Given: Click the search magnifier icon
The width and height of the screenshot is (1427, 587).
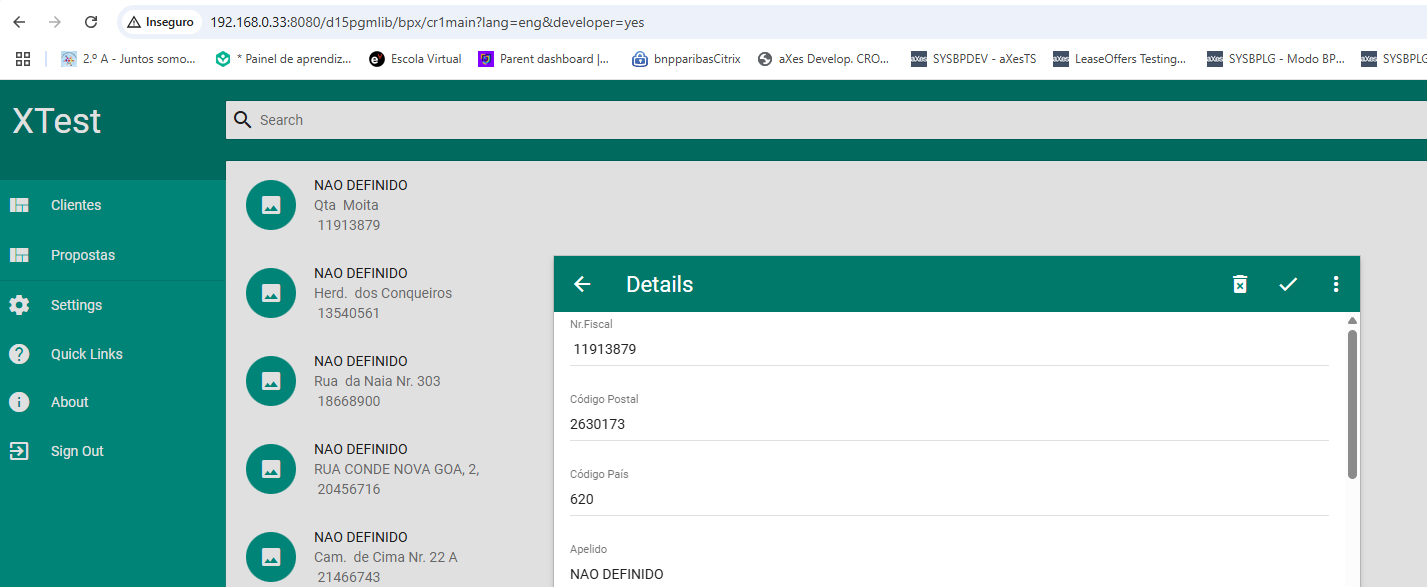Looking at the screenshot, I should [x=242, y=120].
